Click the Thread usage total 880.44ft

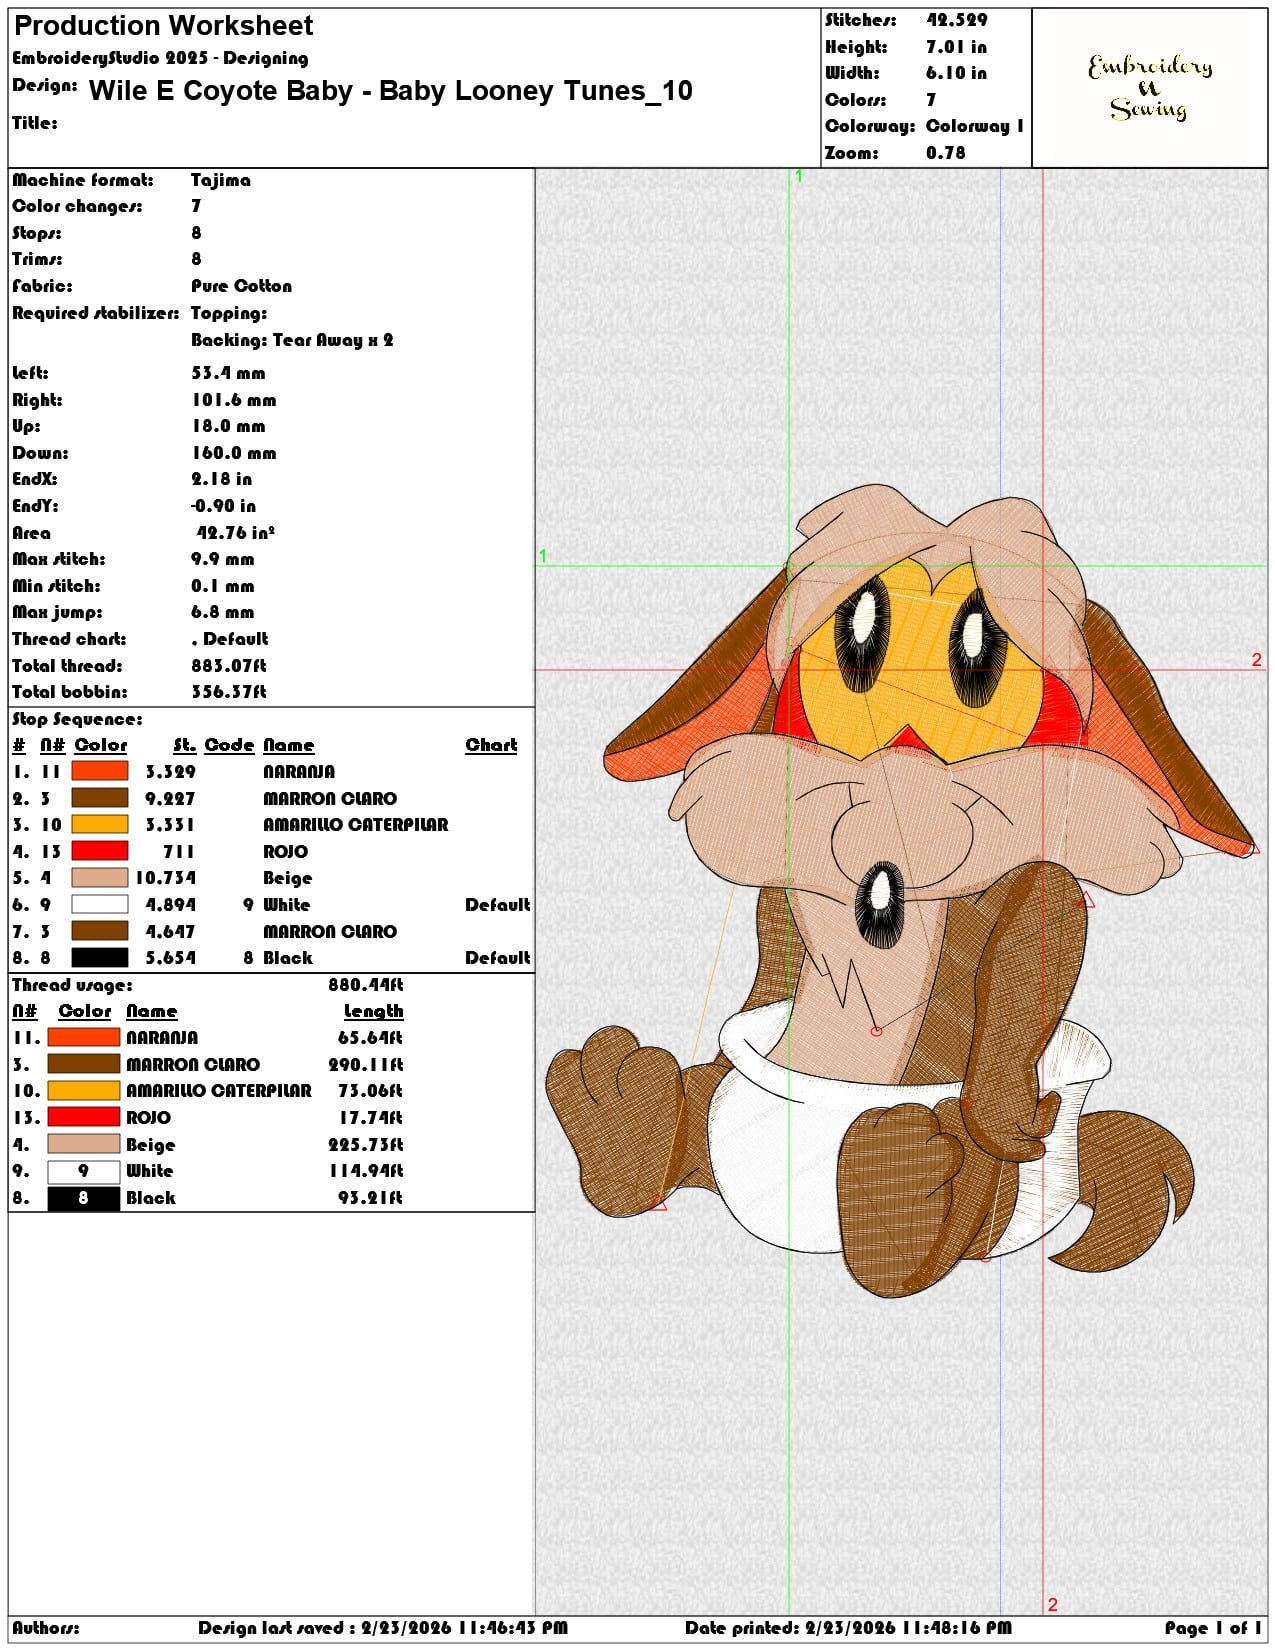point(366,985)
